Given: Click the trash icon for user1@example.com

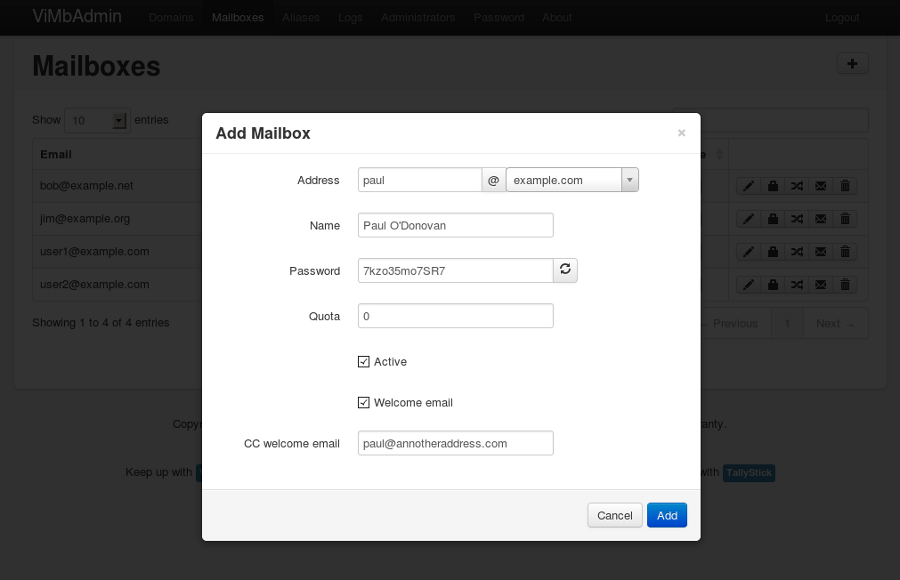Looking at the screenshot, I should point(844,252).
